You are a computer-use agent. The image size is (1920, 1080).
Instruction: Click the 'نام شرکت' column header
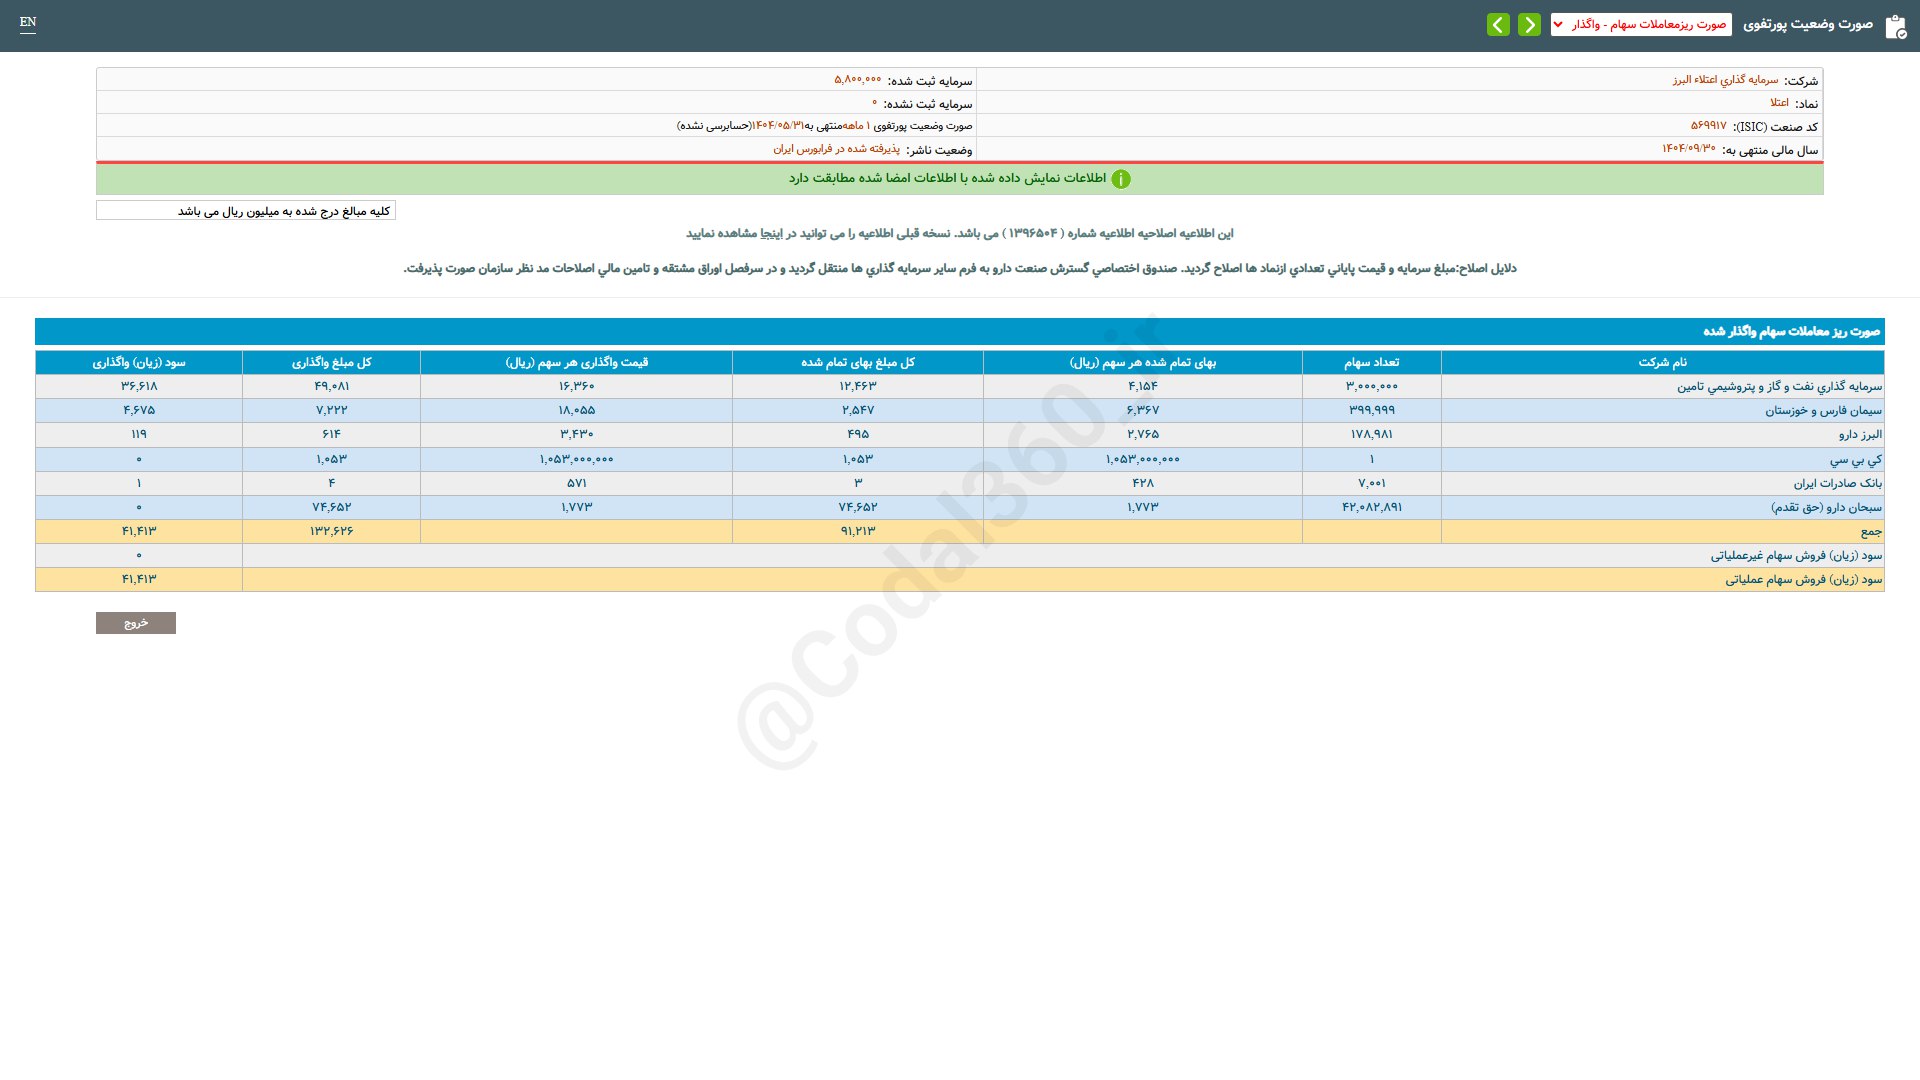coord(1662,362)
